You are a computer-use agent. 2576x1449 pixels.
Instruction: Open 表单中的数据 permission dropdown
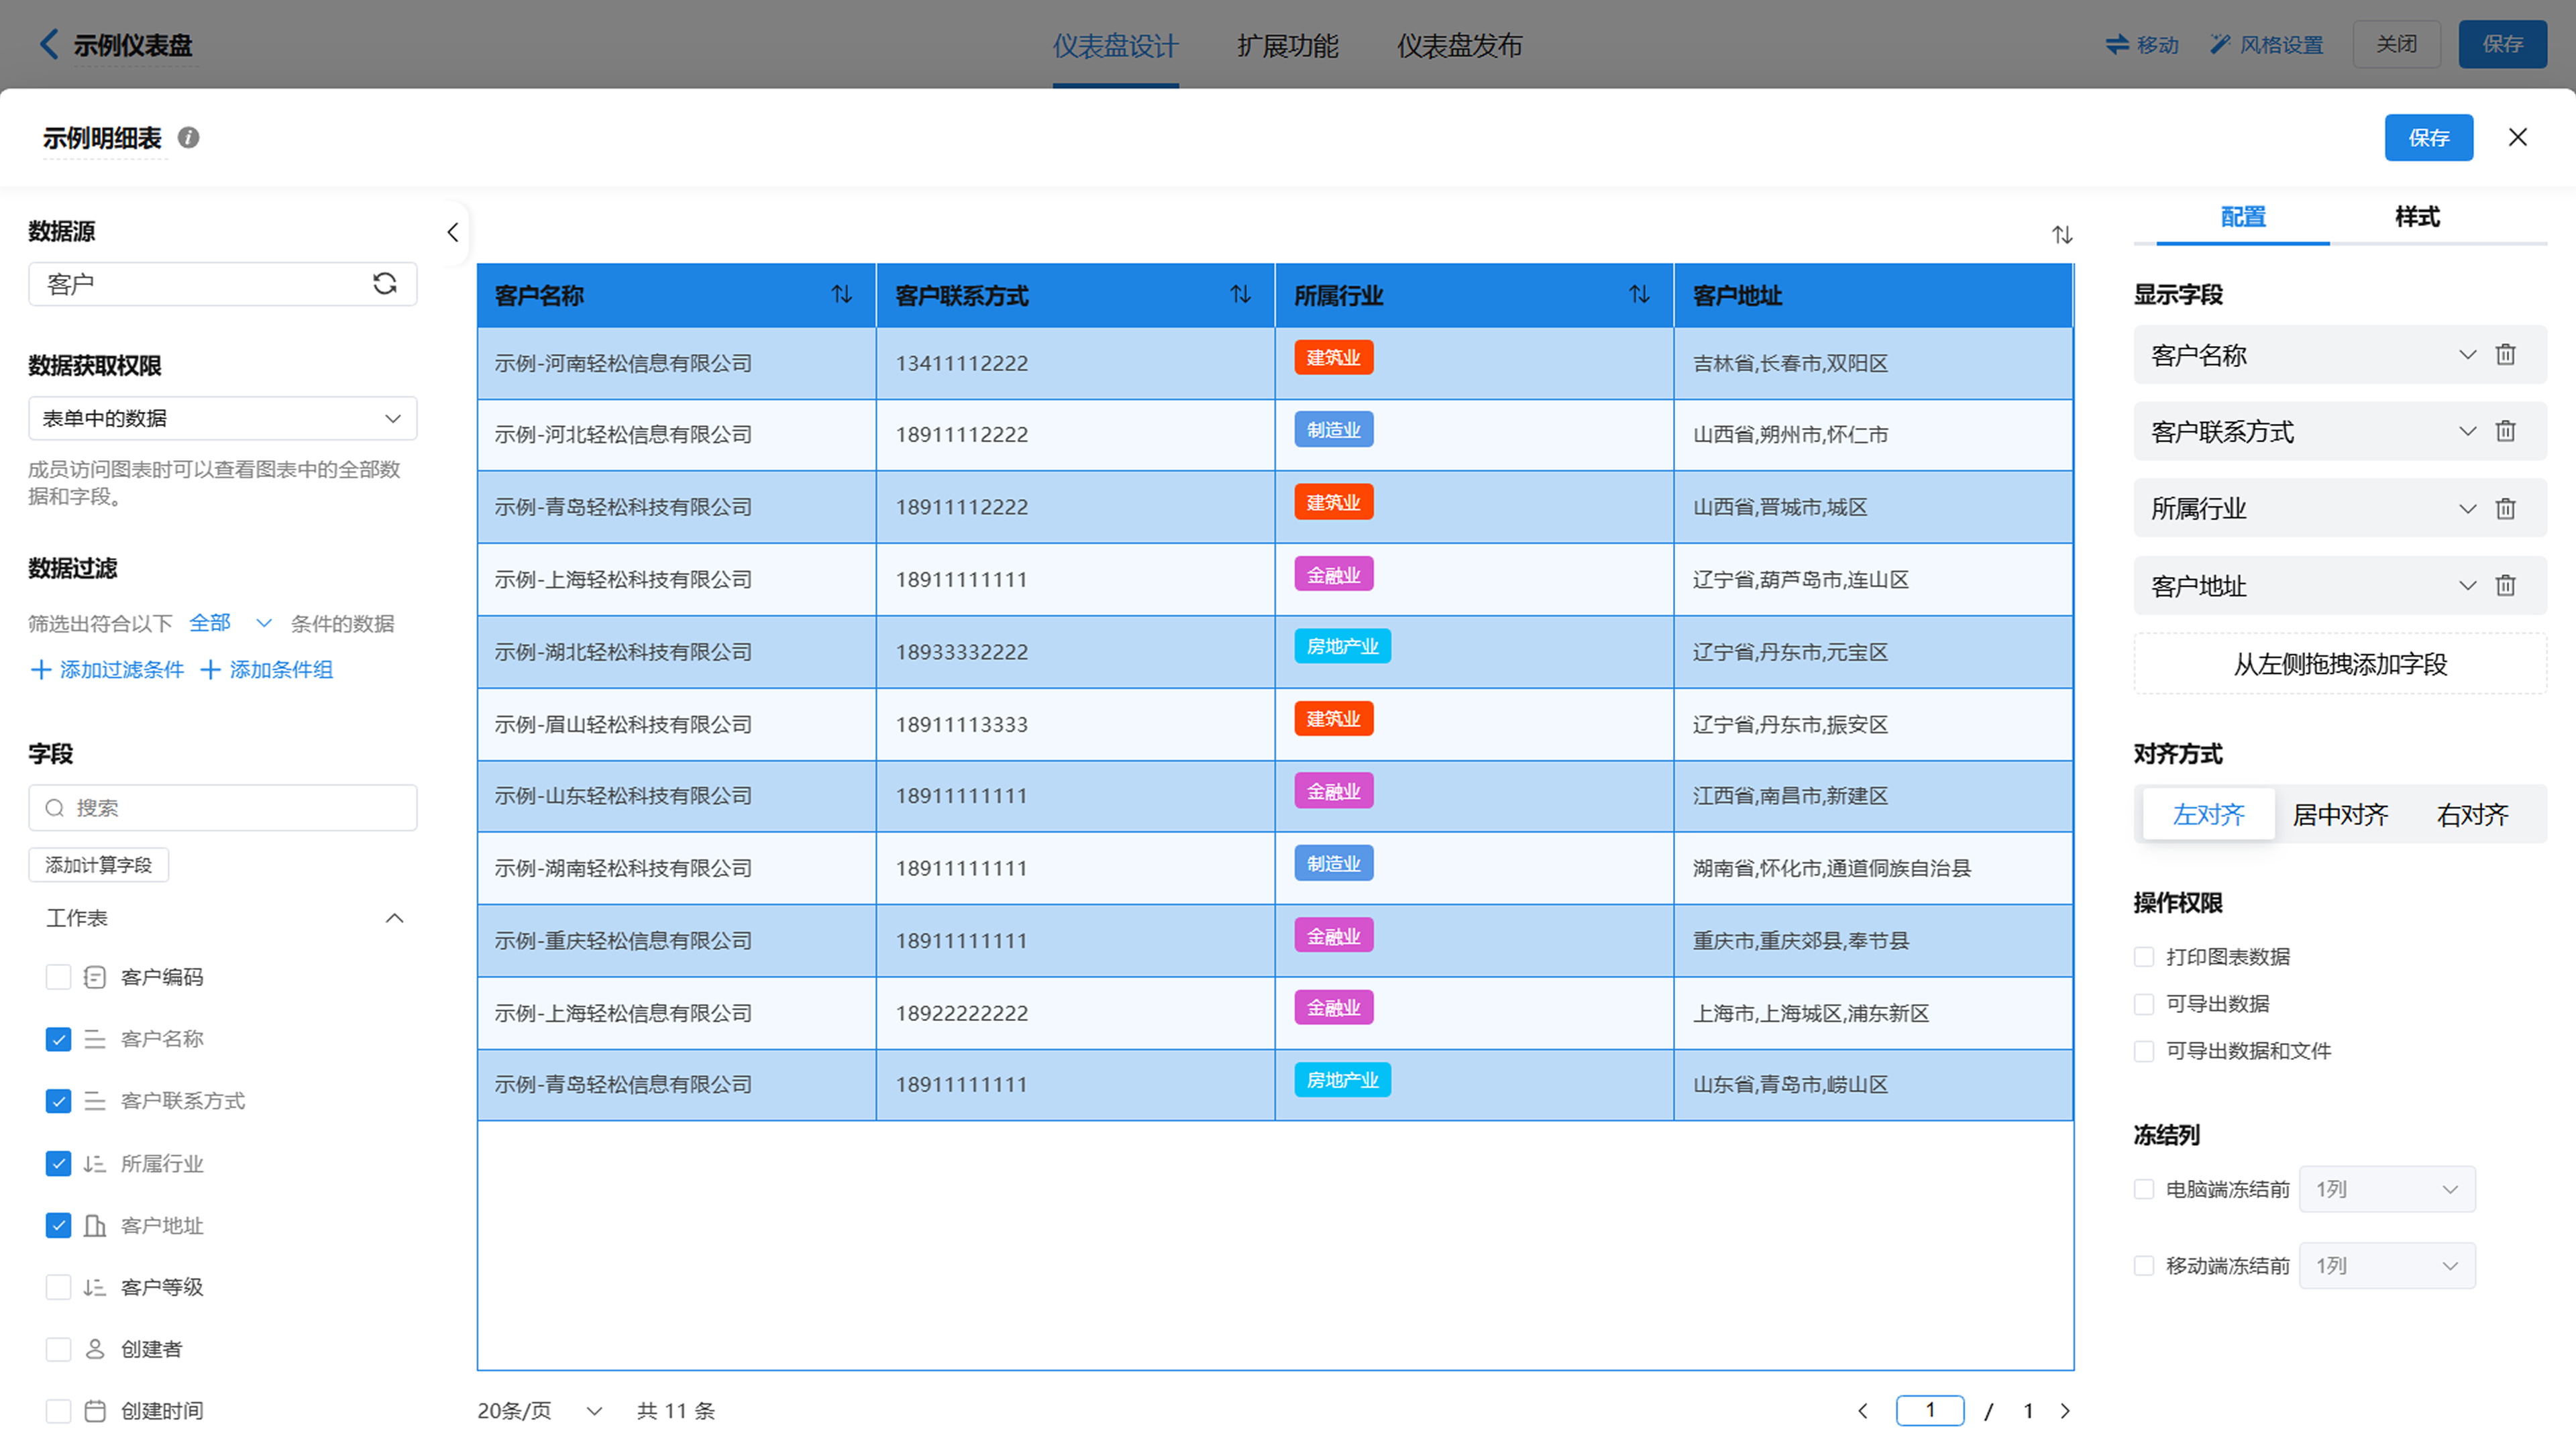point(222,418)
